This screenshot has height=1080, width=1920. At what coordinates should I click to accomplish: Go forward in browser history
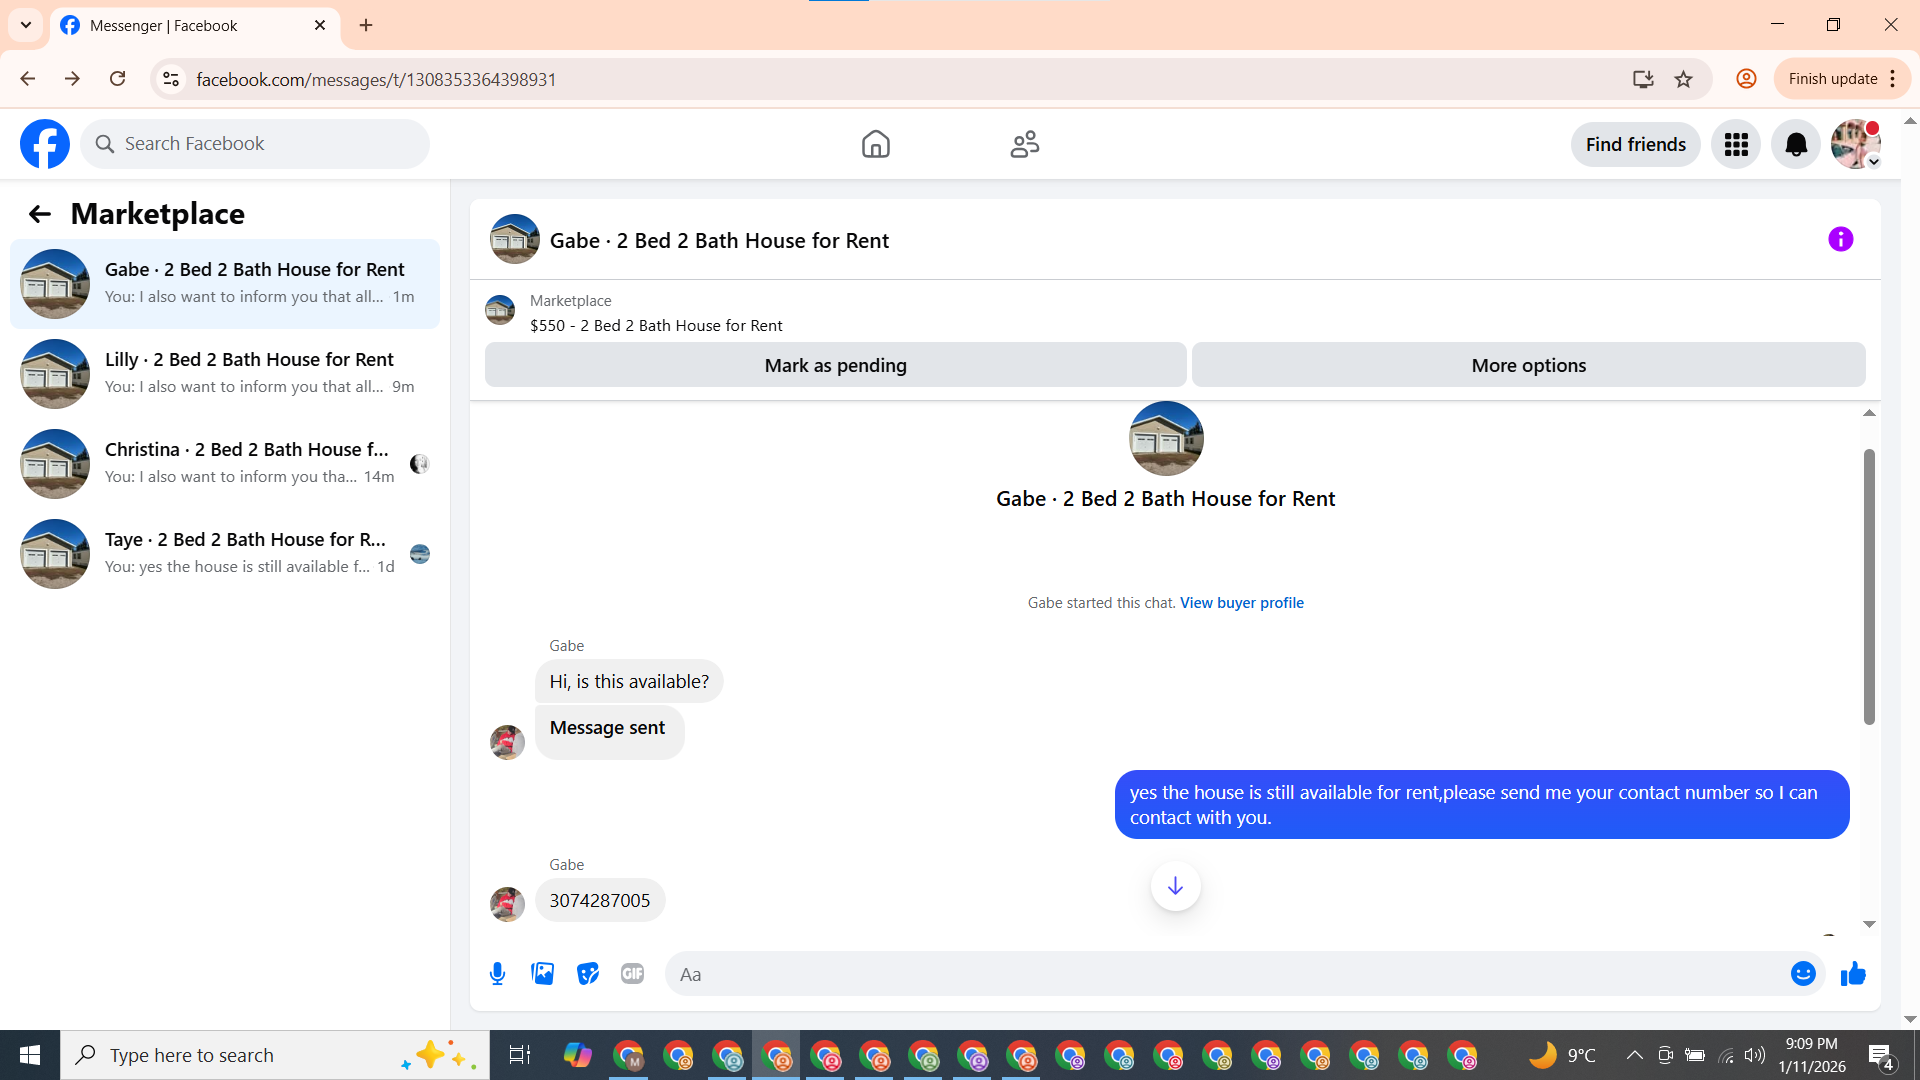click(x=72, y=79)
